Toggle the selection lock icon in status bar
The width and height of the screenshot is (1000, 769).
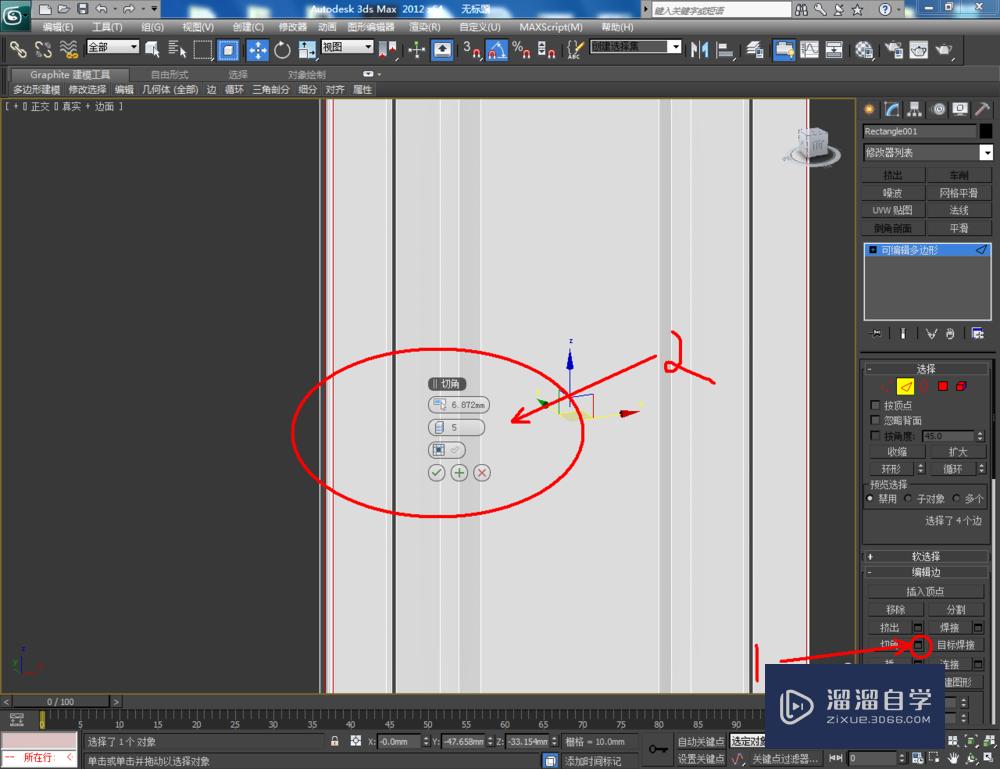(x=334, y=741)
